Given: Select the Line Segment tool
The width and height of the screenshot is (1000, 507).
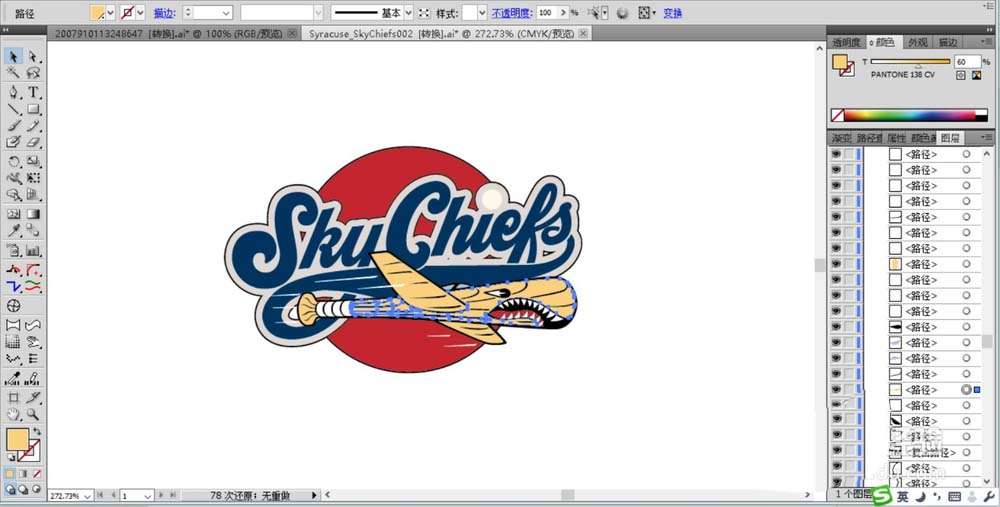Looking at the screenshot, I should [x=13, y=109].
